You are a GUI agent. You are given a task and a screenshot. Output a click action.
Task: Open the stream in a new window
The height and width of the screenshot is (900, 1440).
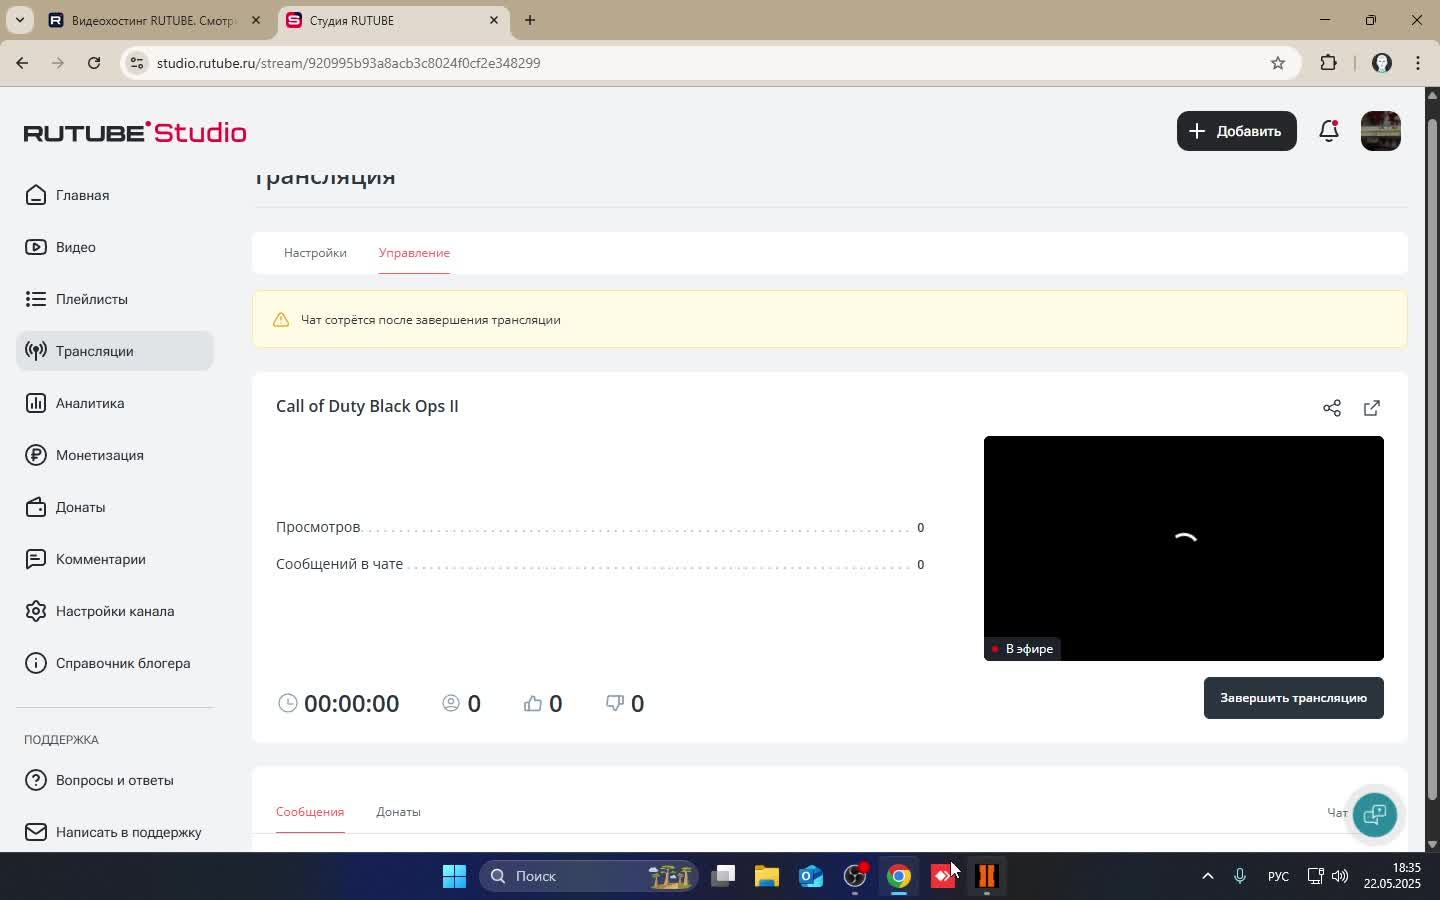coord(1372,408)
